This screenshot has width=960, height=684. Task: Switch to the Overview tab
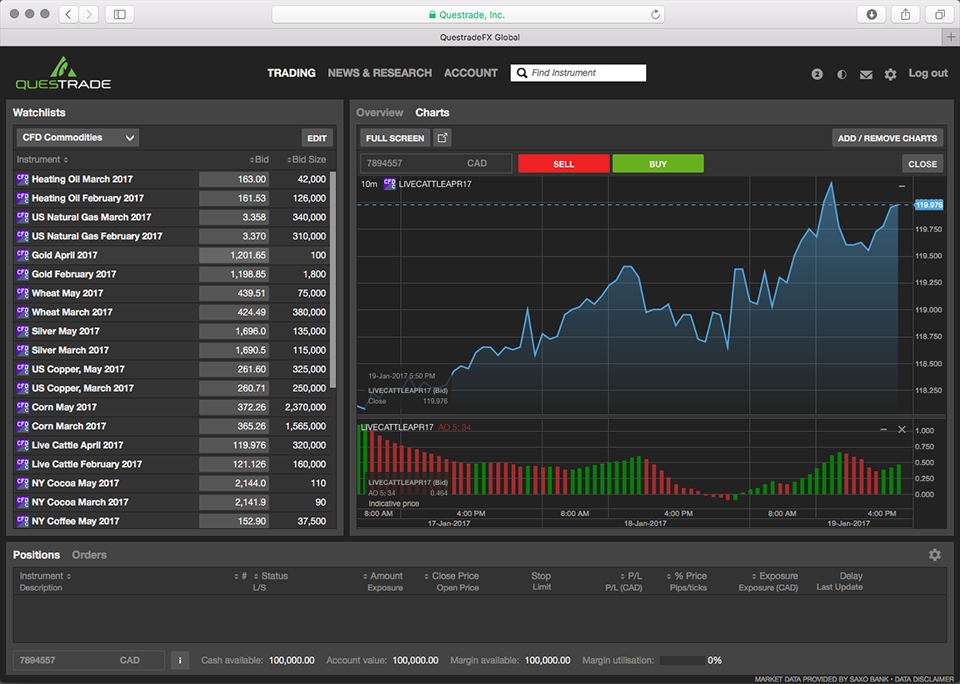pyautogui.click(x=380, y=113)
